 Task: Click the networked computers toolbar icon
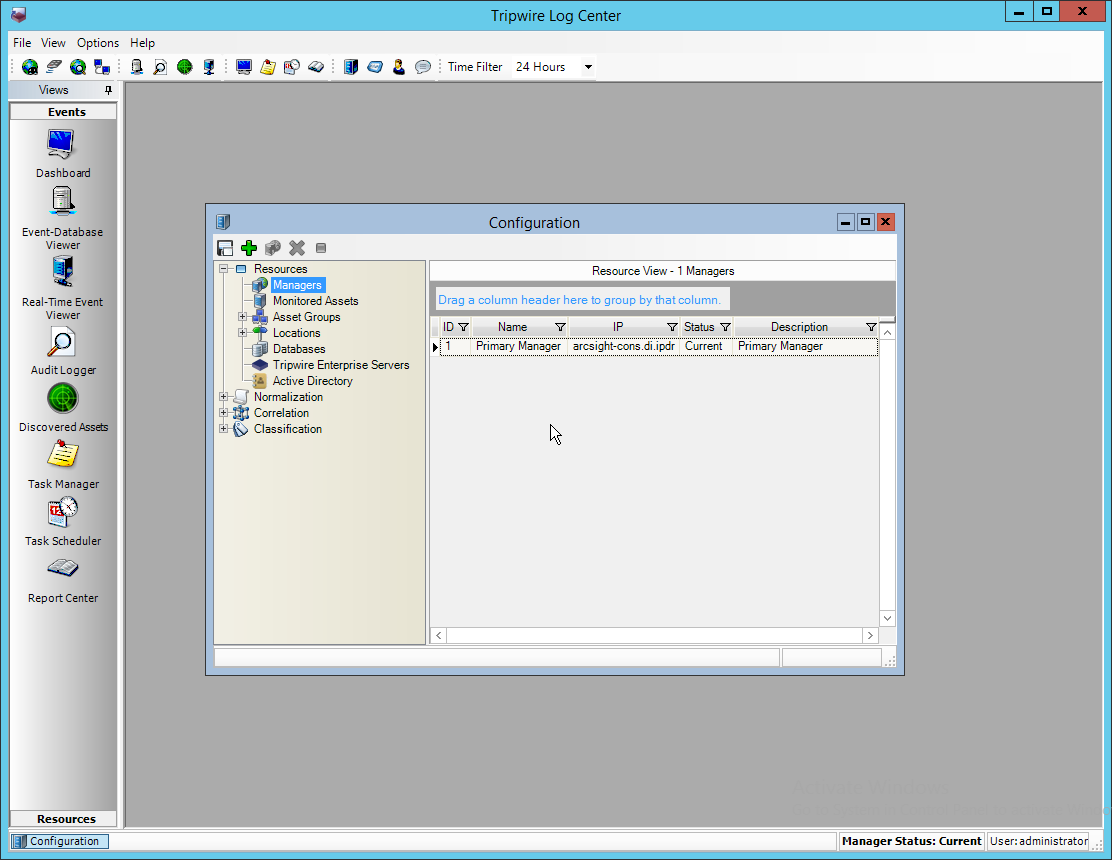coord(102,67)
